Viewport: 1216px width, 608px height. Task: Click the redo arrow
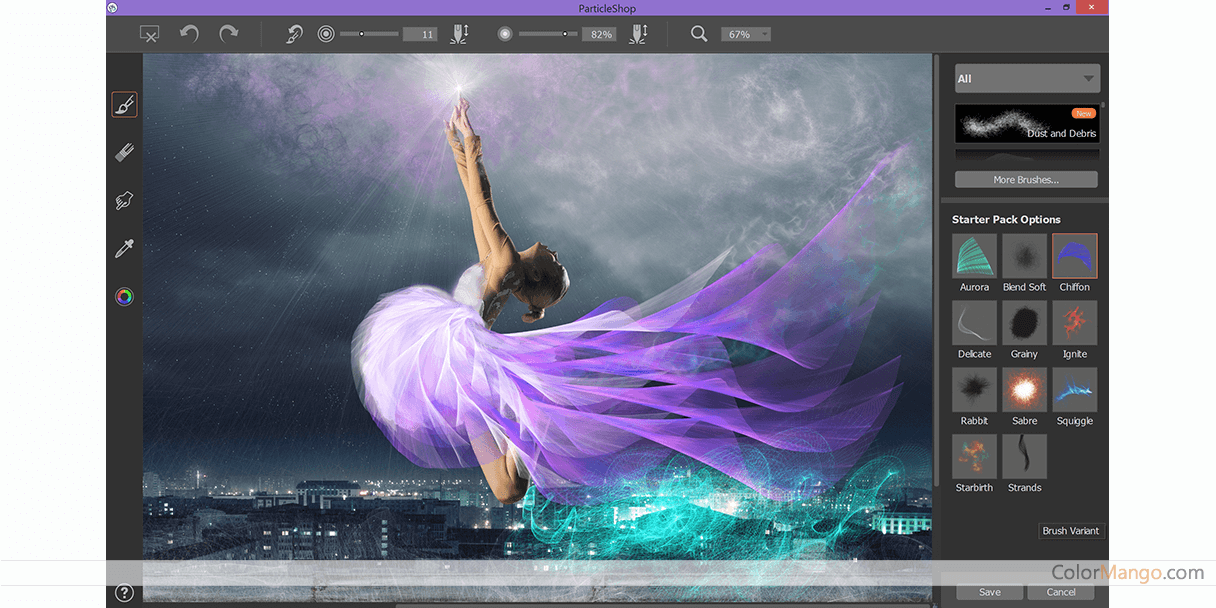[x=229, y=34]
